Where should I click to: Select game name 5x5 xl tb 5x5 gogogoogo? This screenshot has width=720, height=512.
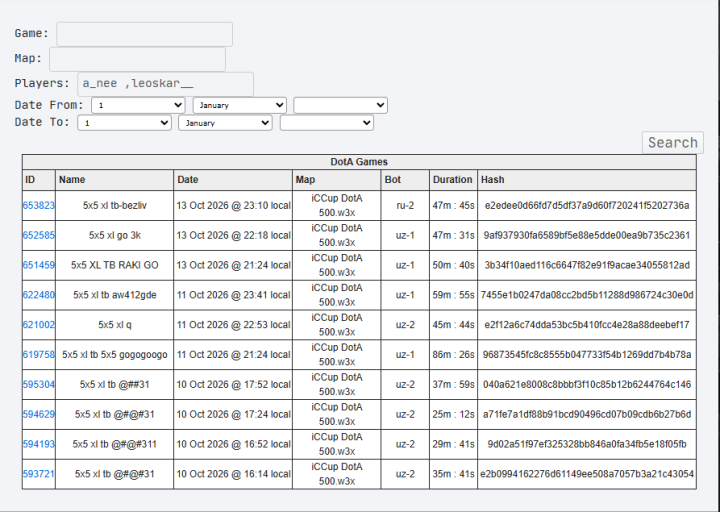tap(115, 355)
